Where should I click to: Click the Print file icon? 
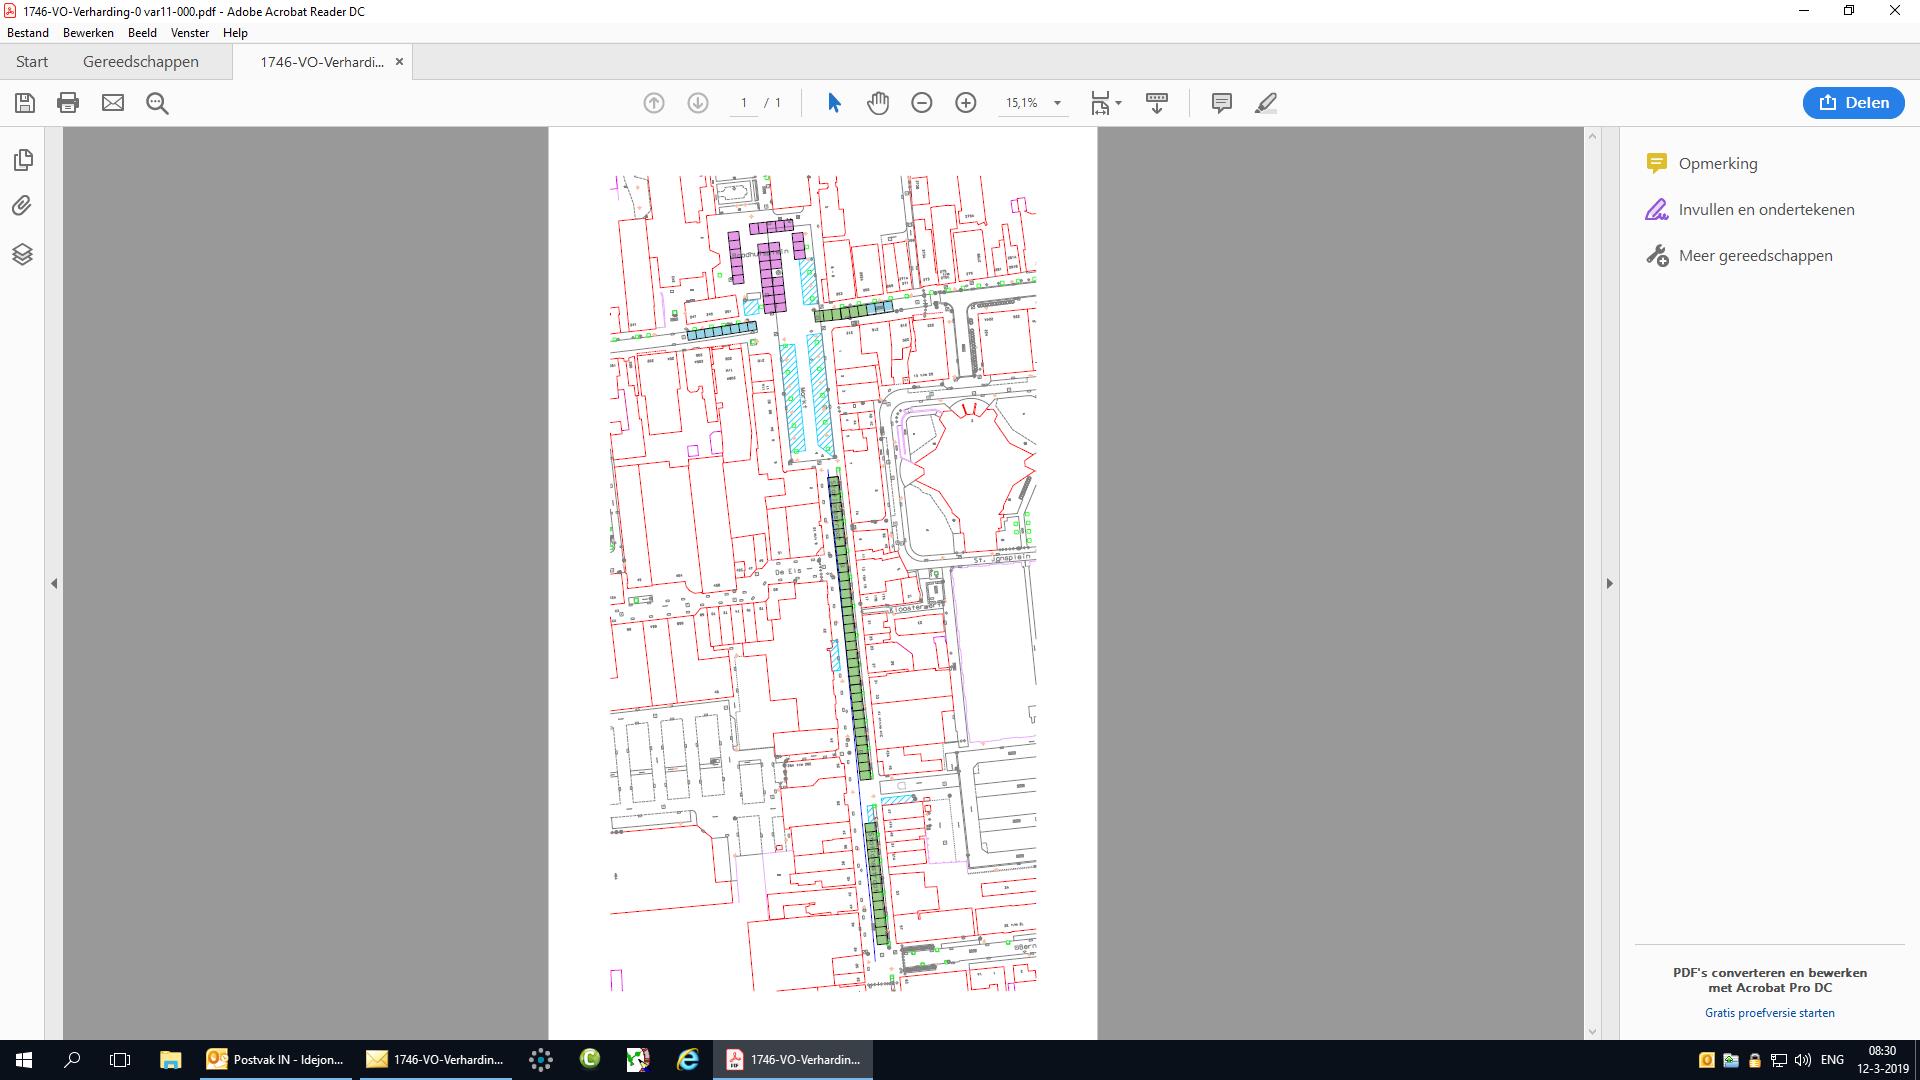click(x=68, y=103)
